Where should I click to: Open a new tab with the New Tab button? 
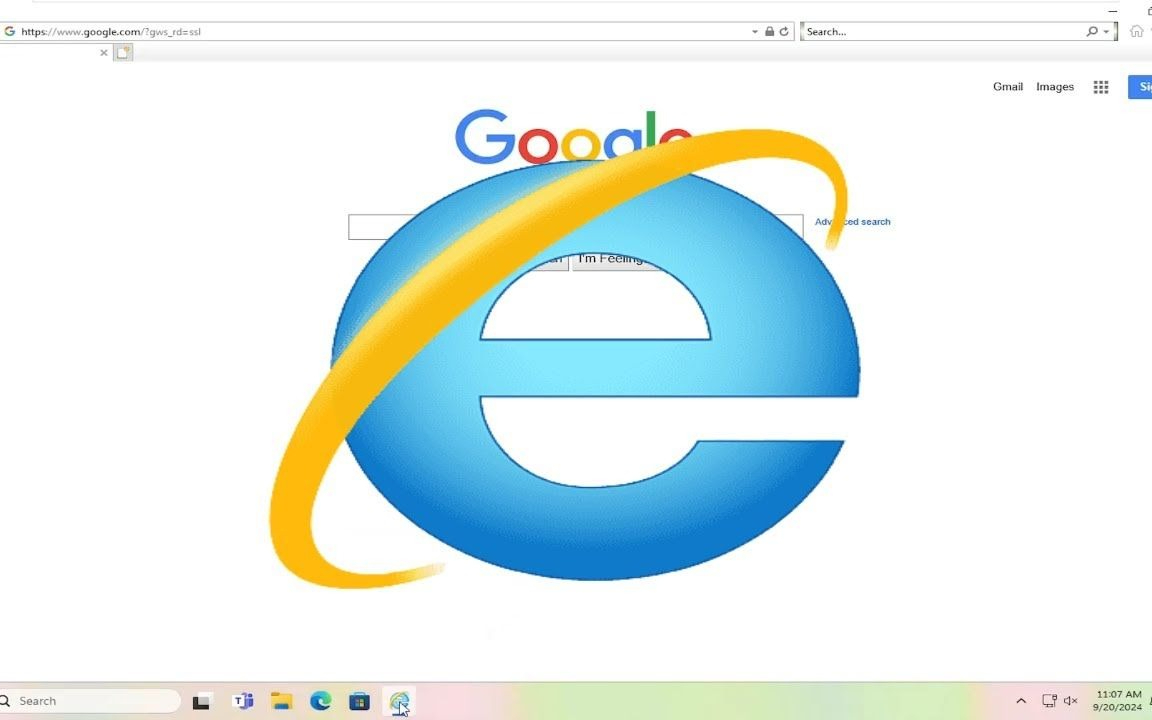pos(123,52)
